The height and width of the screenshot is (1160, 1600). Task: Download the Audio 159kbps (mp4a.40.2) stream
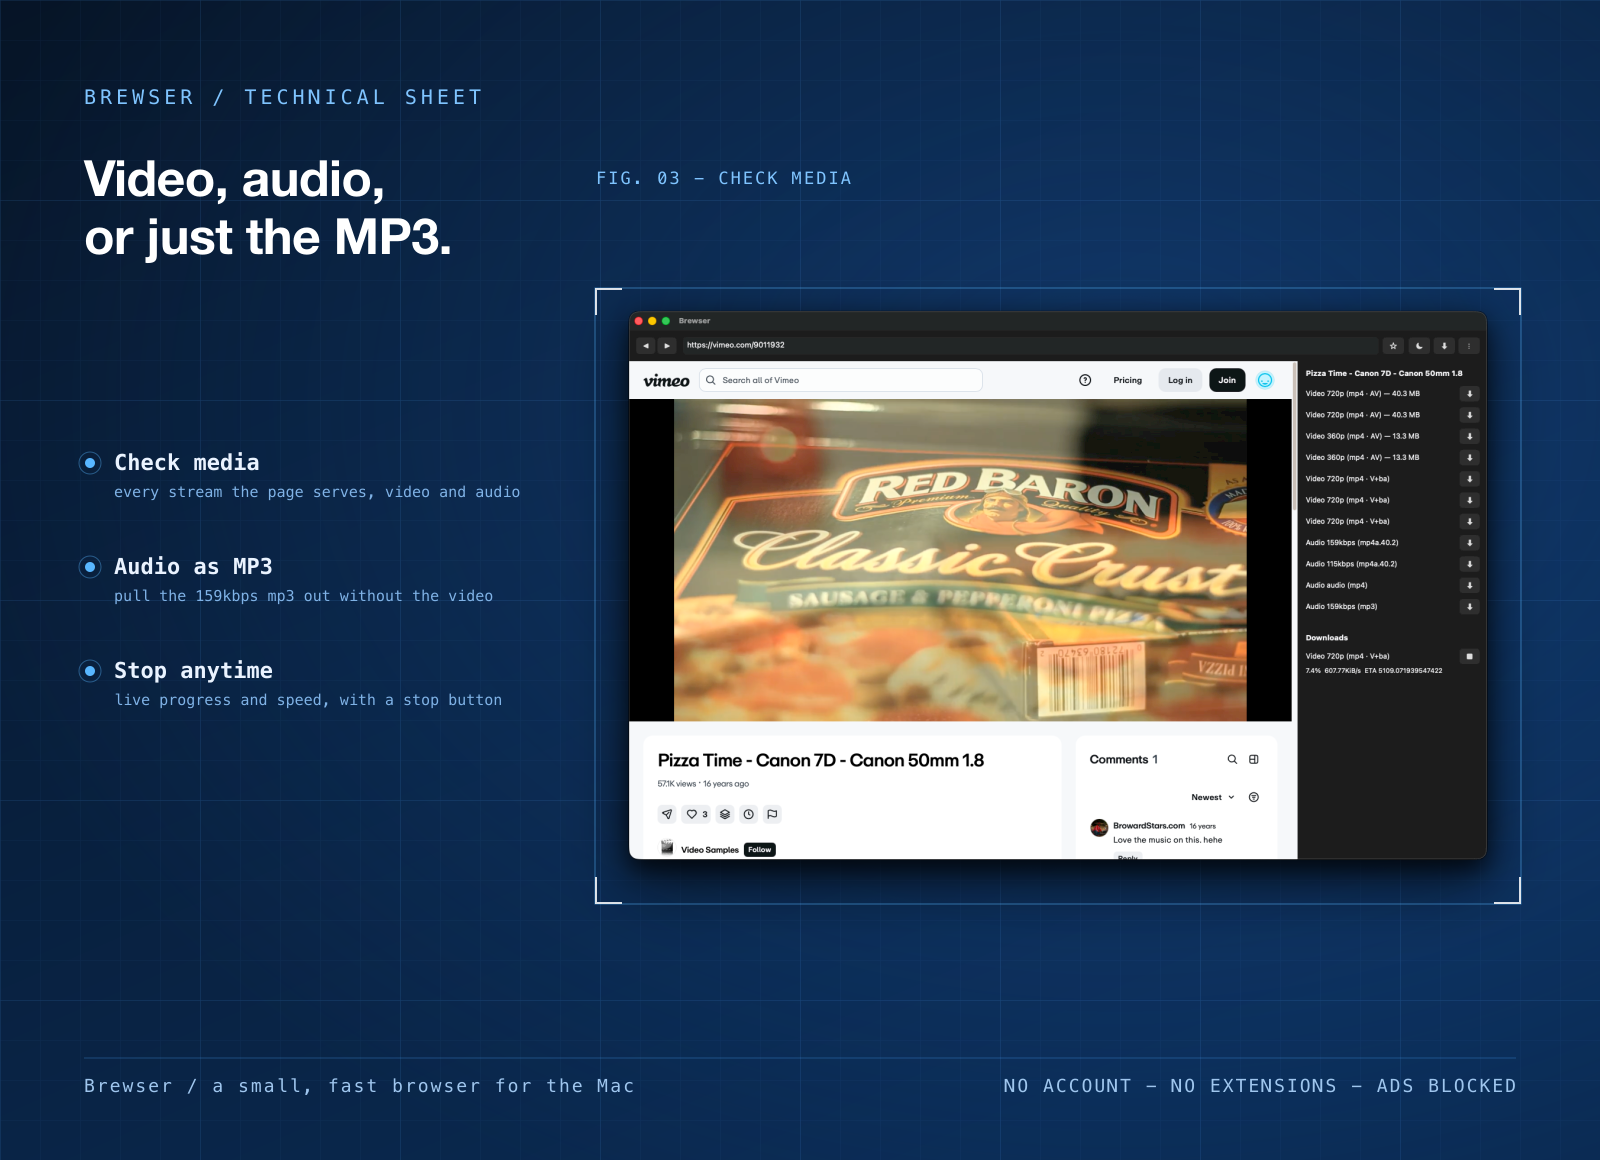pyautogui.click(x=1470, y=543)
